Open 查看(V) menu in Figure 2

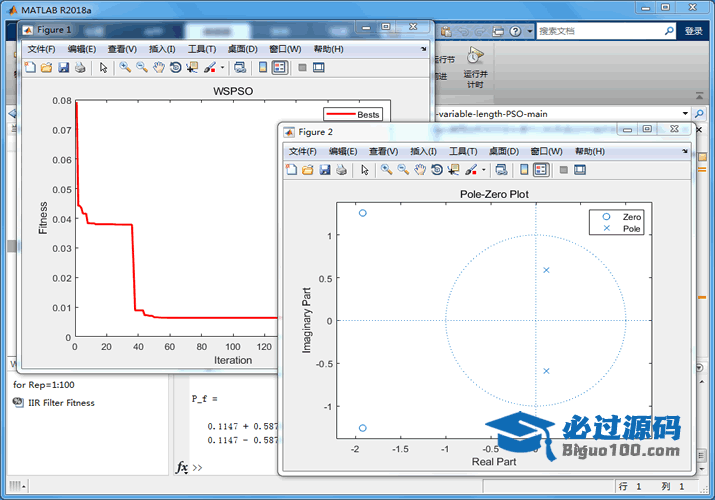[383, 151]
